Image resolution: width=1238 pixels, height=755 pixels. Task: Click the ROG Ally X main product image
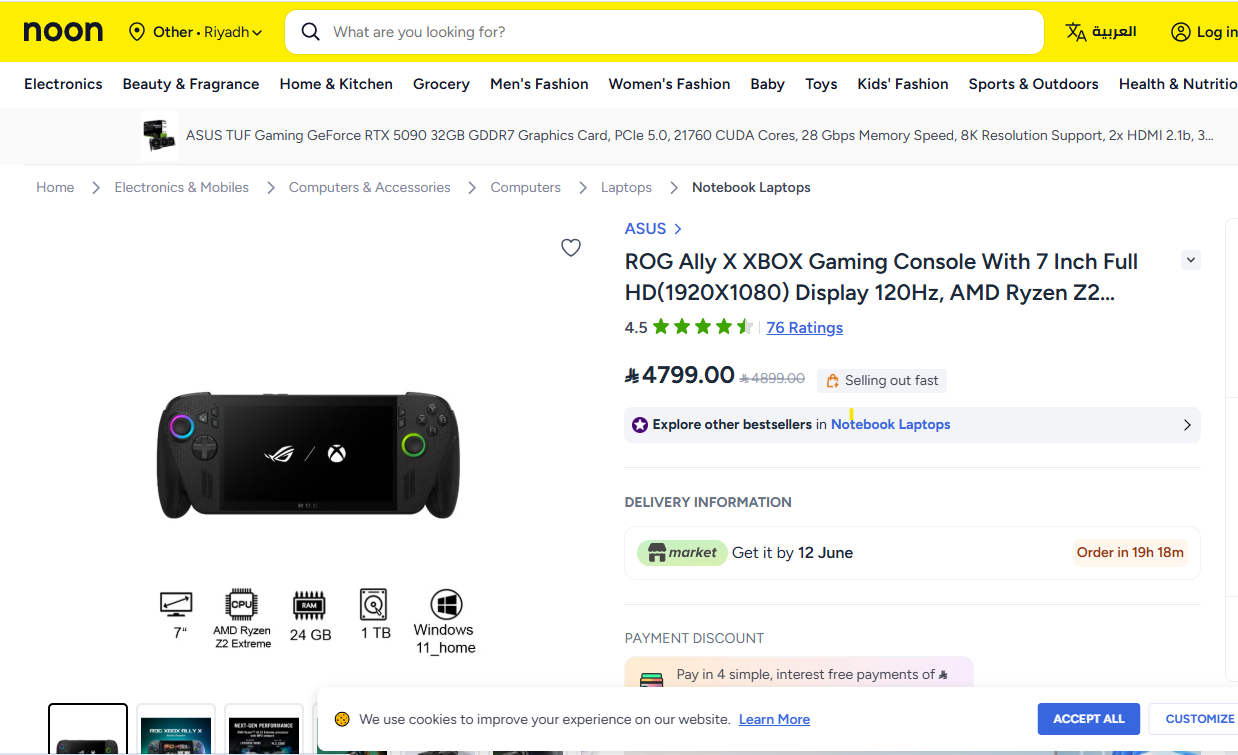[308, 454]
